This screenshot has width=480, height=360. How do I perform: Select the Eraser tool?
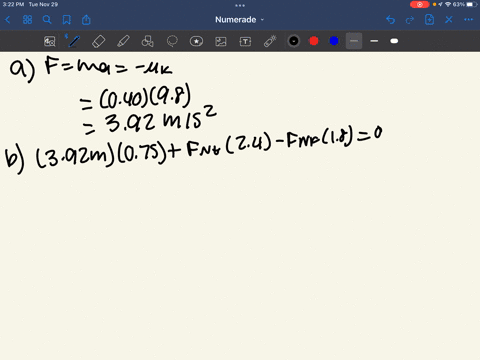tap(98, 41)
